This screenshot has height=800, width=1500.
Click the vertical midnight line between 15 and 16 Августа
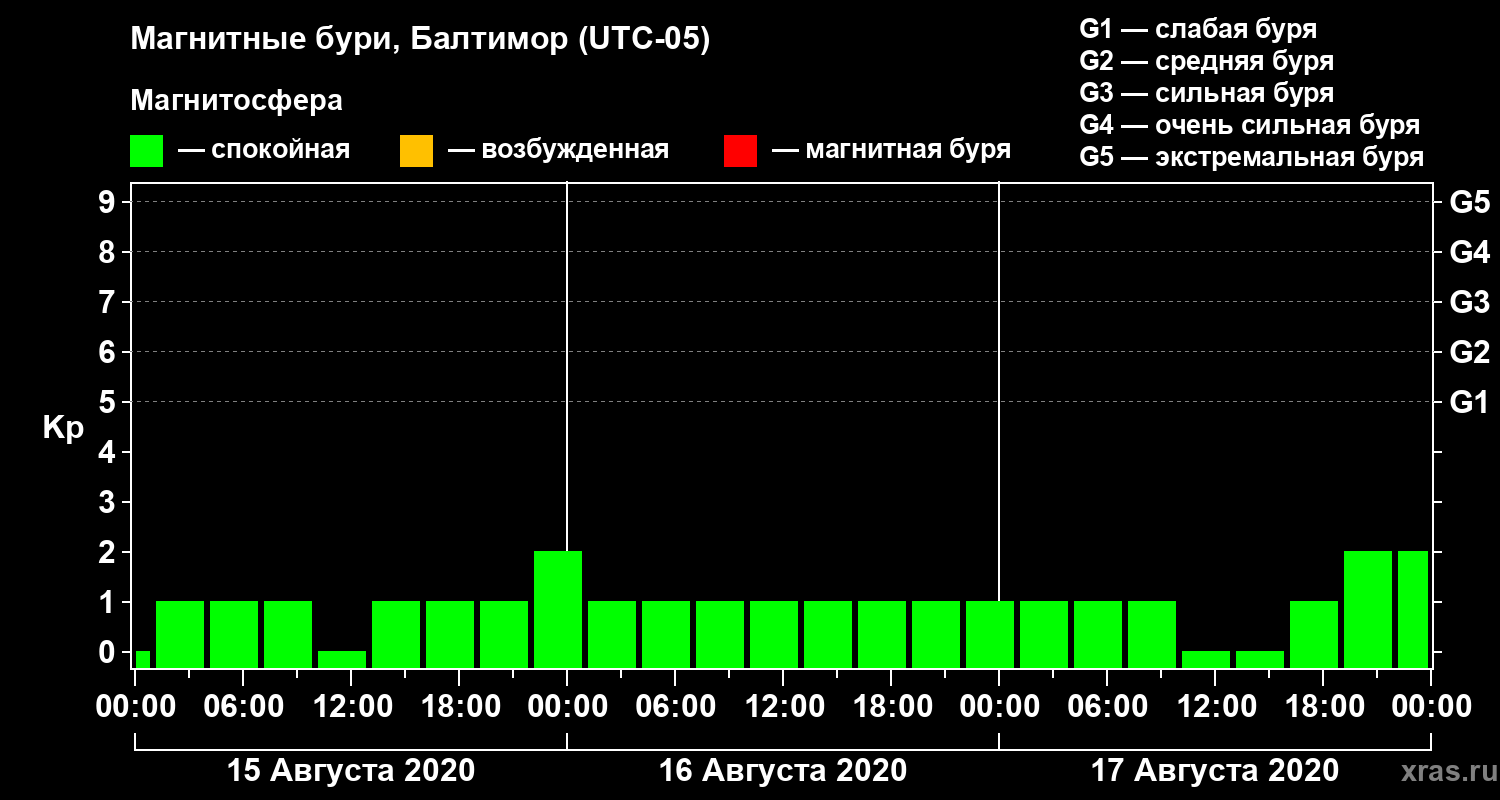567,366
